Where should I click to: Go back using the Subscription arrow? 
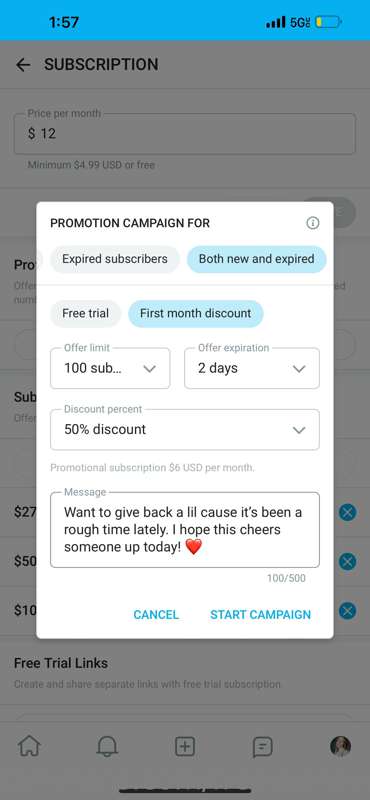point(23,65)
